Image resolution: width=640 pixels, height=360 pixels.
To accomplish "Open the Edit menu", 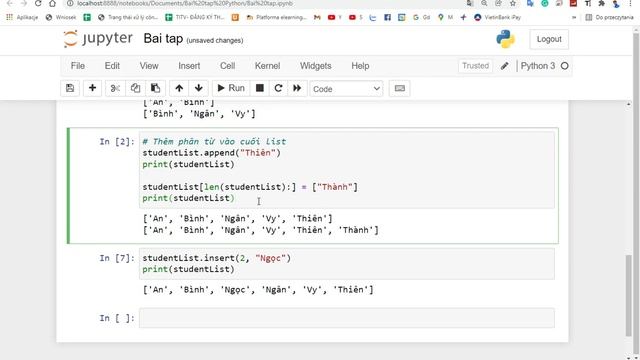I will click(x=112, y=66).
